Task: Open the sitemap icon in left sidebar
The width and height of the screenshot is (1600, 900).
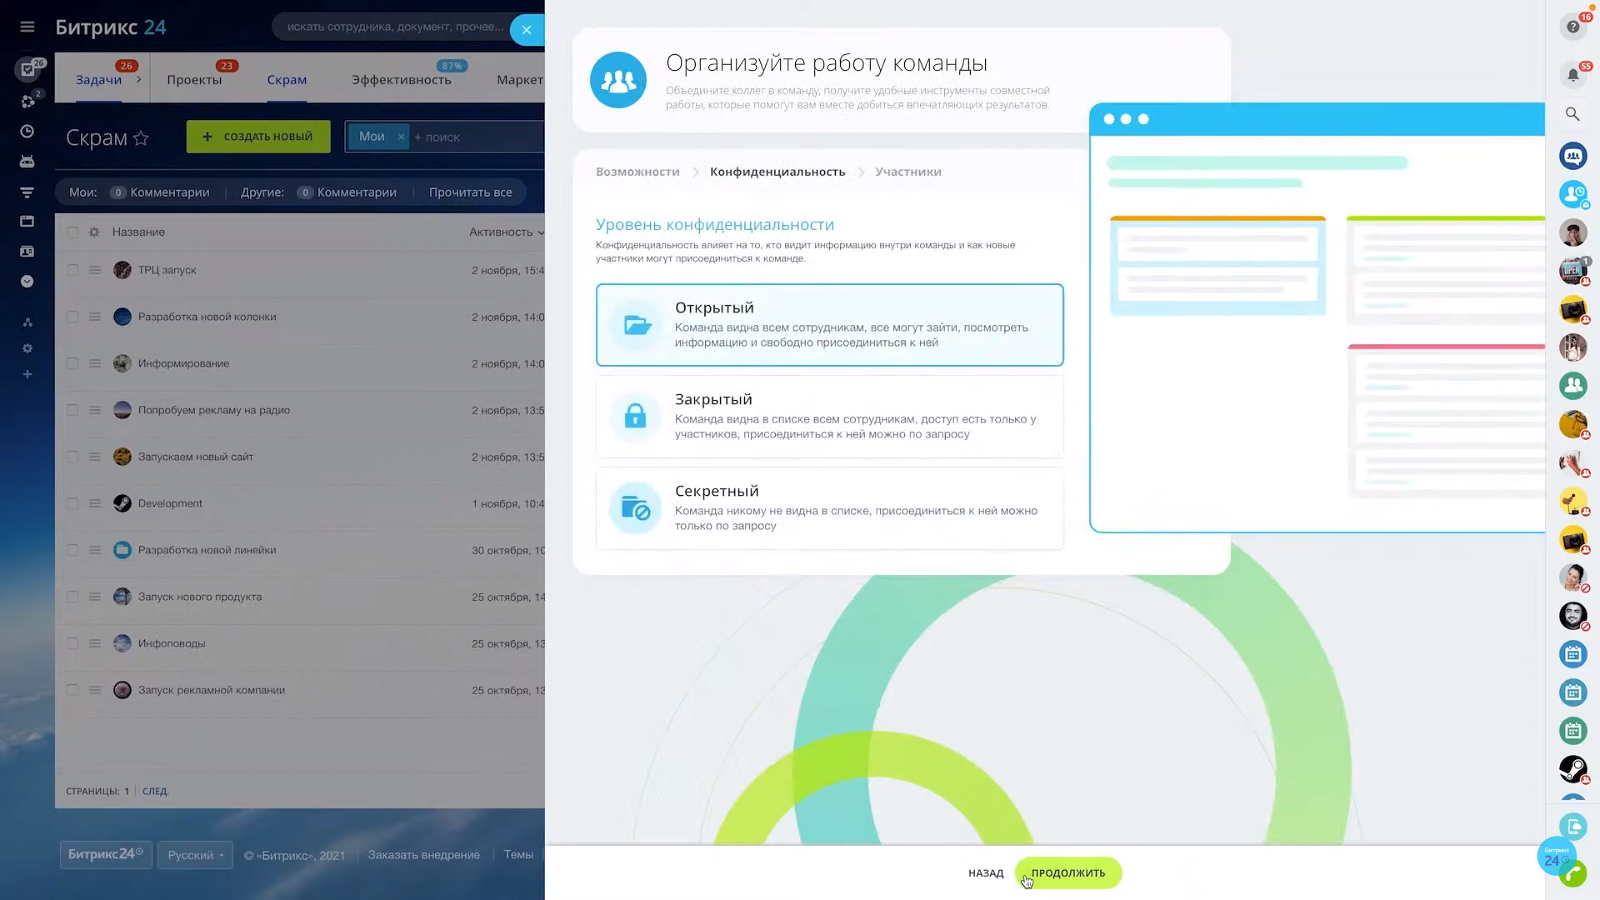Action: 27,322
